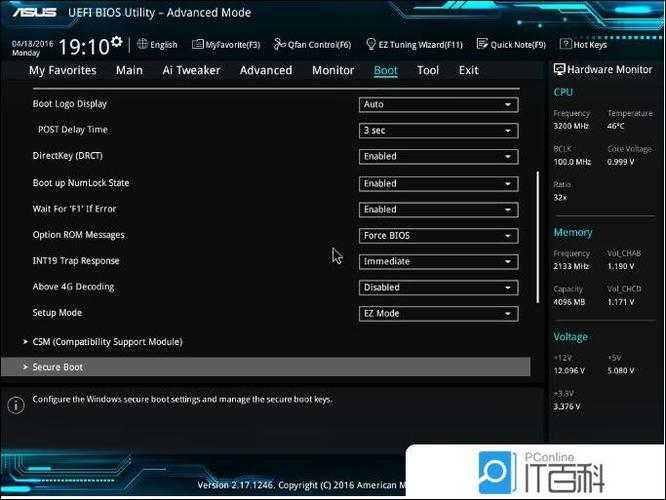Click the vertical scrollbar of the settings list
Viewport: 666px width, 500px height.
point(538,237)
